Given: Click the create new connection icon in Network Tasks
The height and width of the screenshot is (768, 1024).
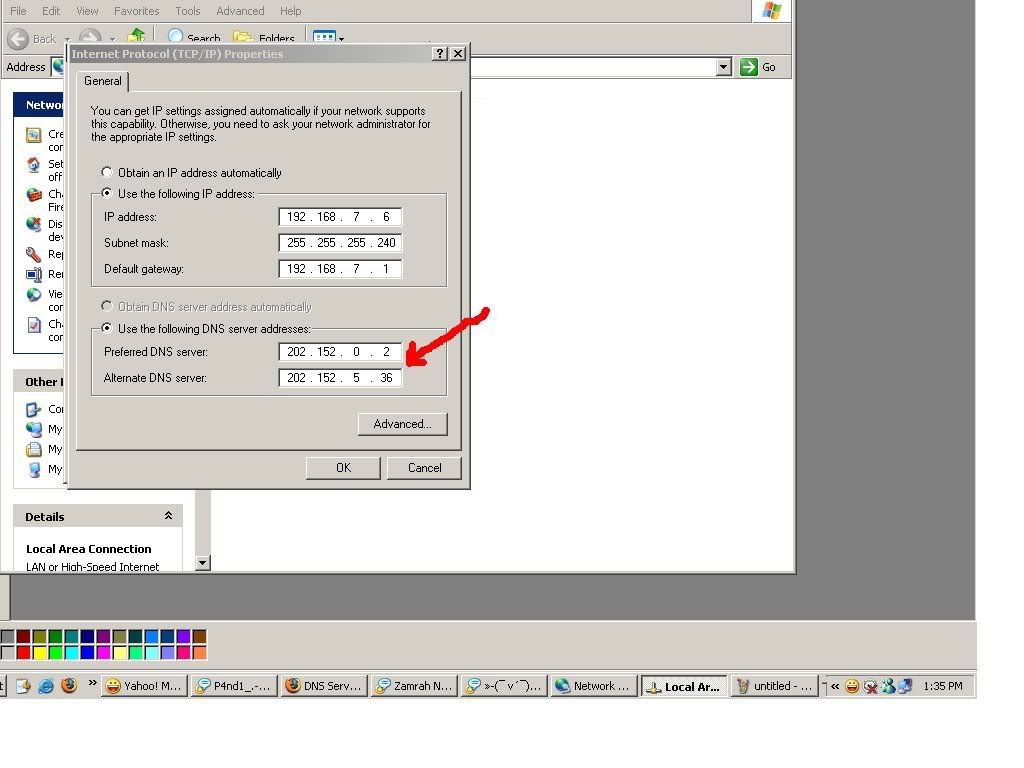Looking at the screenshot, I should click(x=33, y=135).
